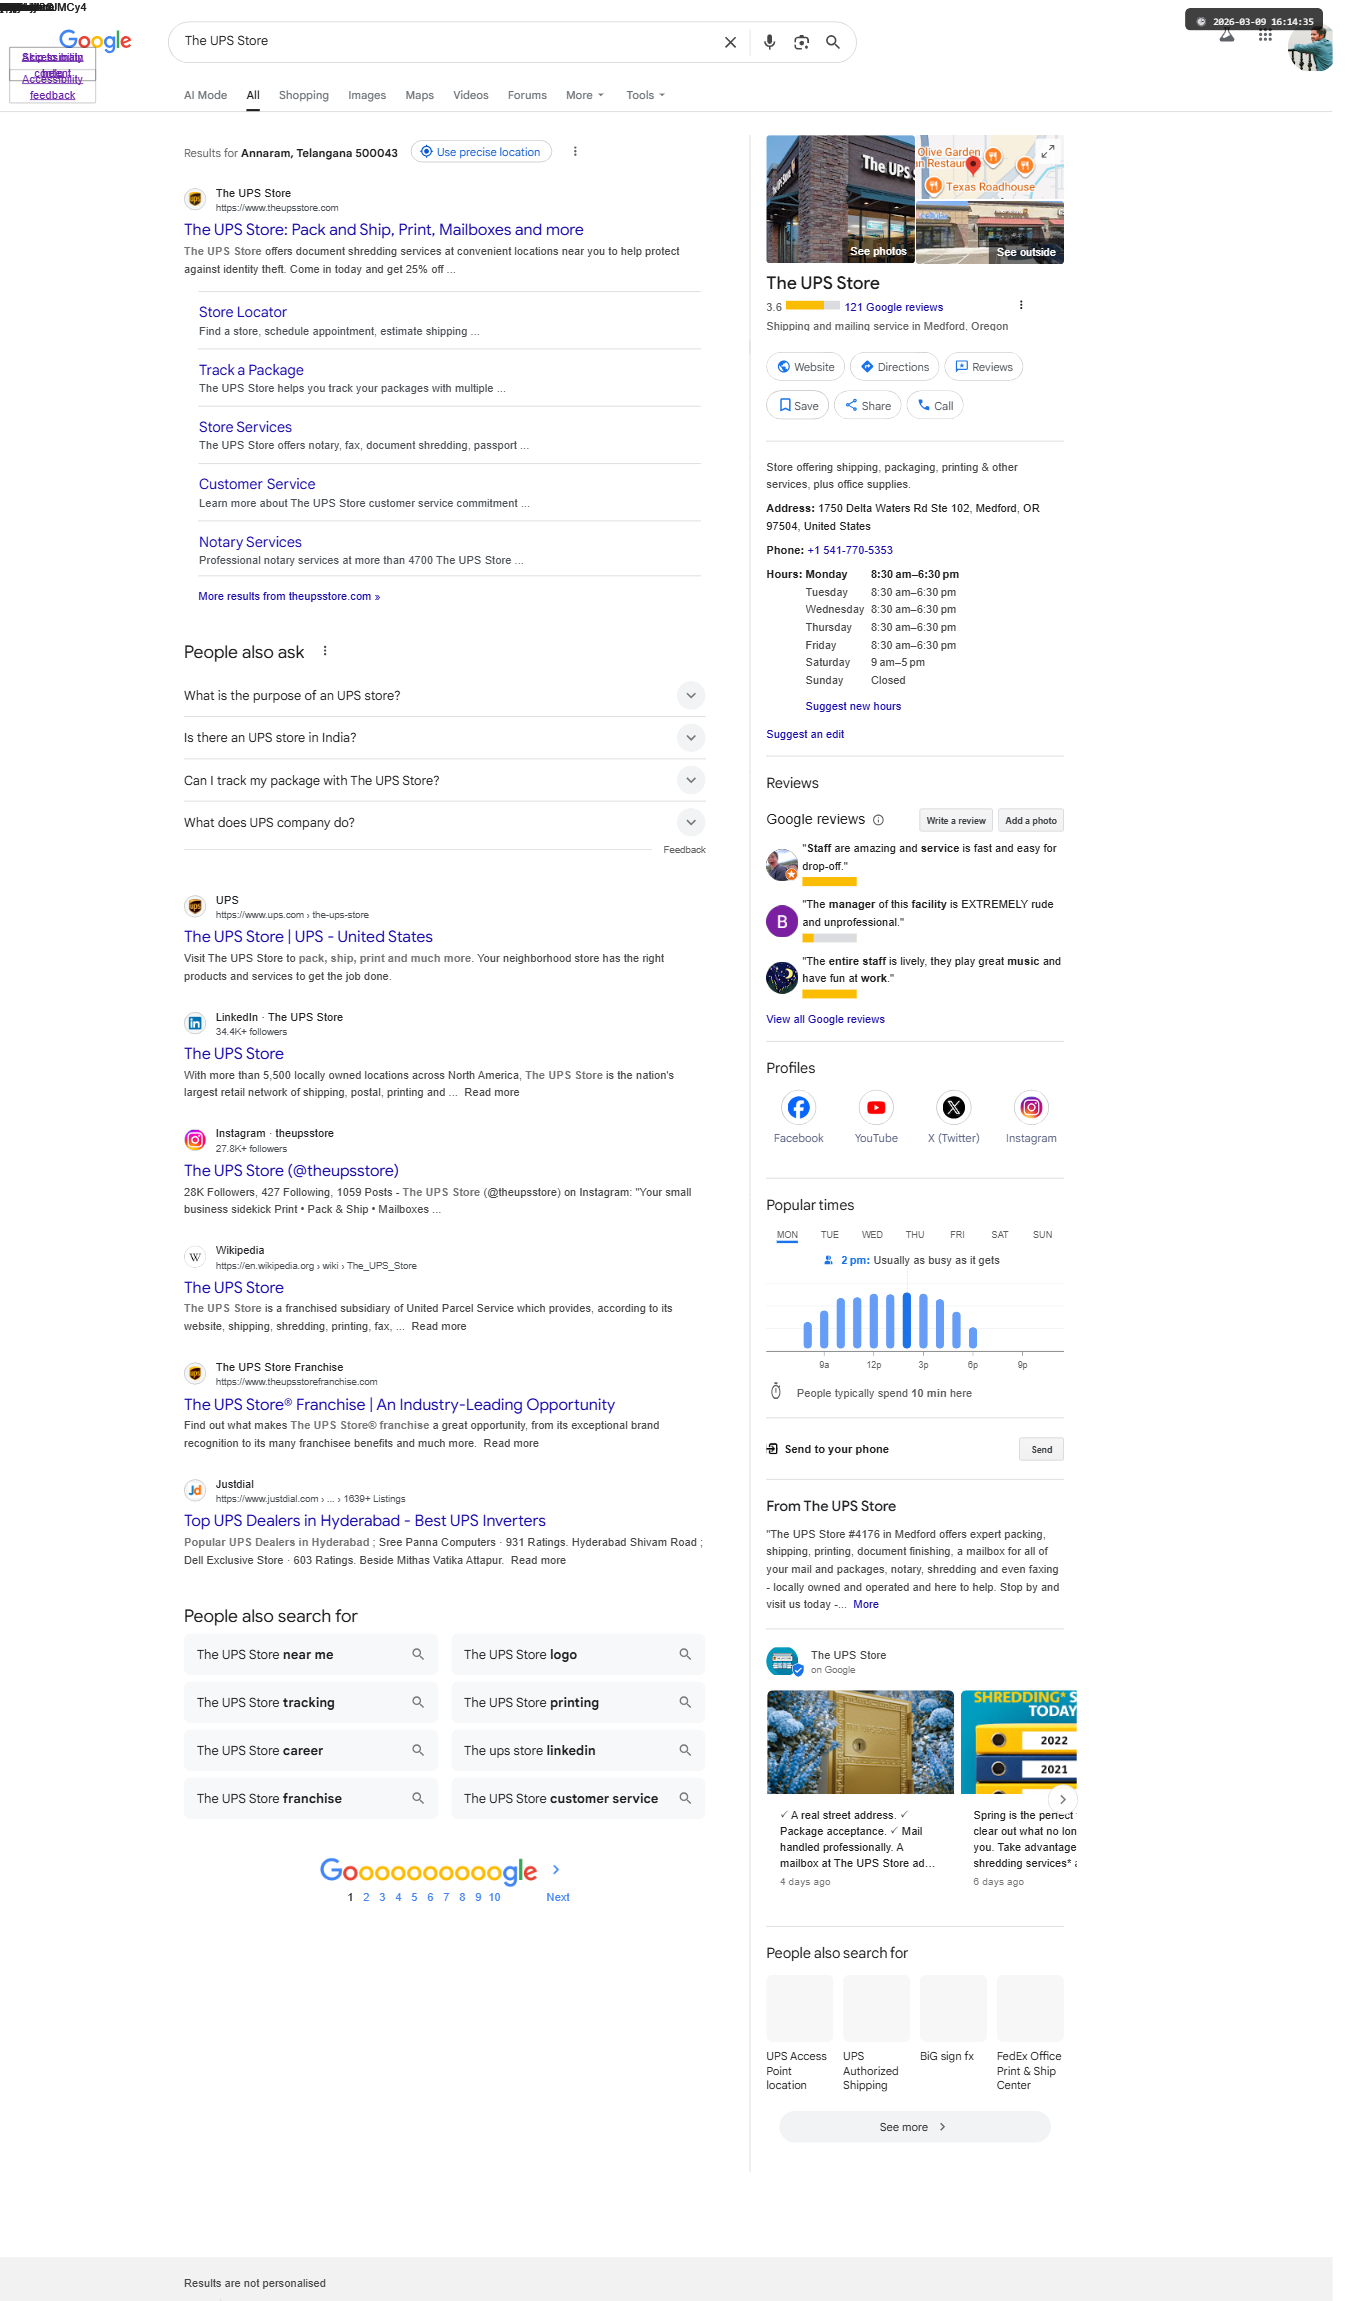1348x2301 pixels.
Task: Switch to AI Mode tab
Action: pyautogui.click(x=205, y=95)
